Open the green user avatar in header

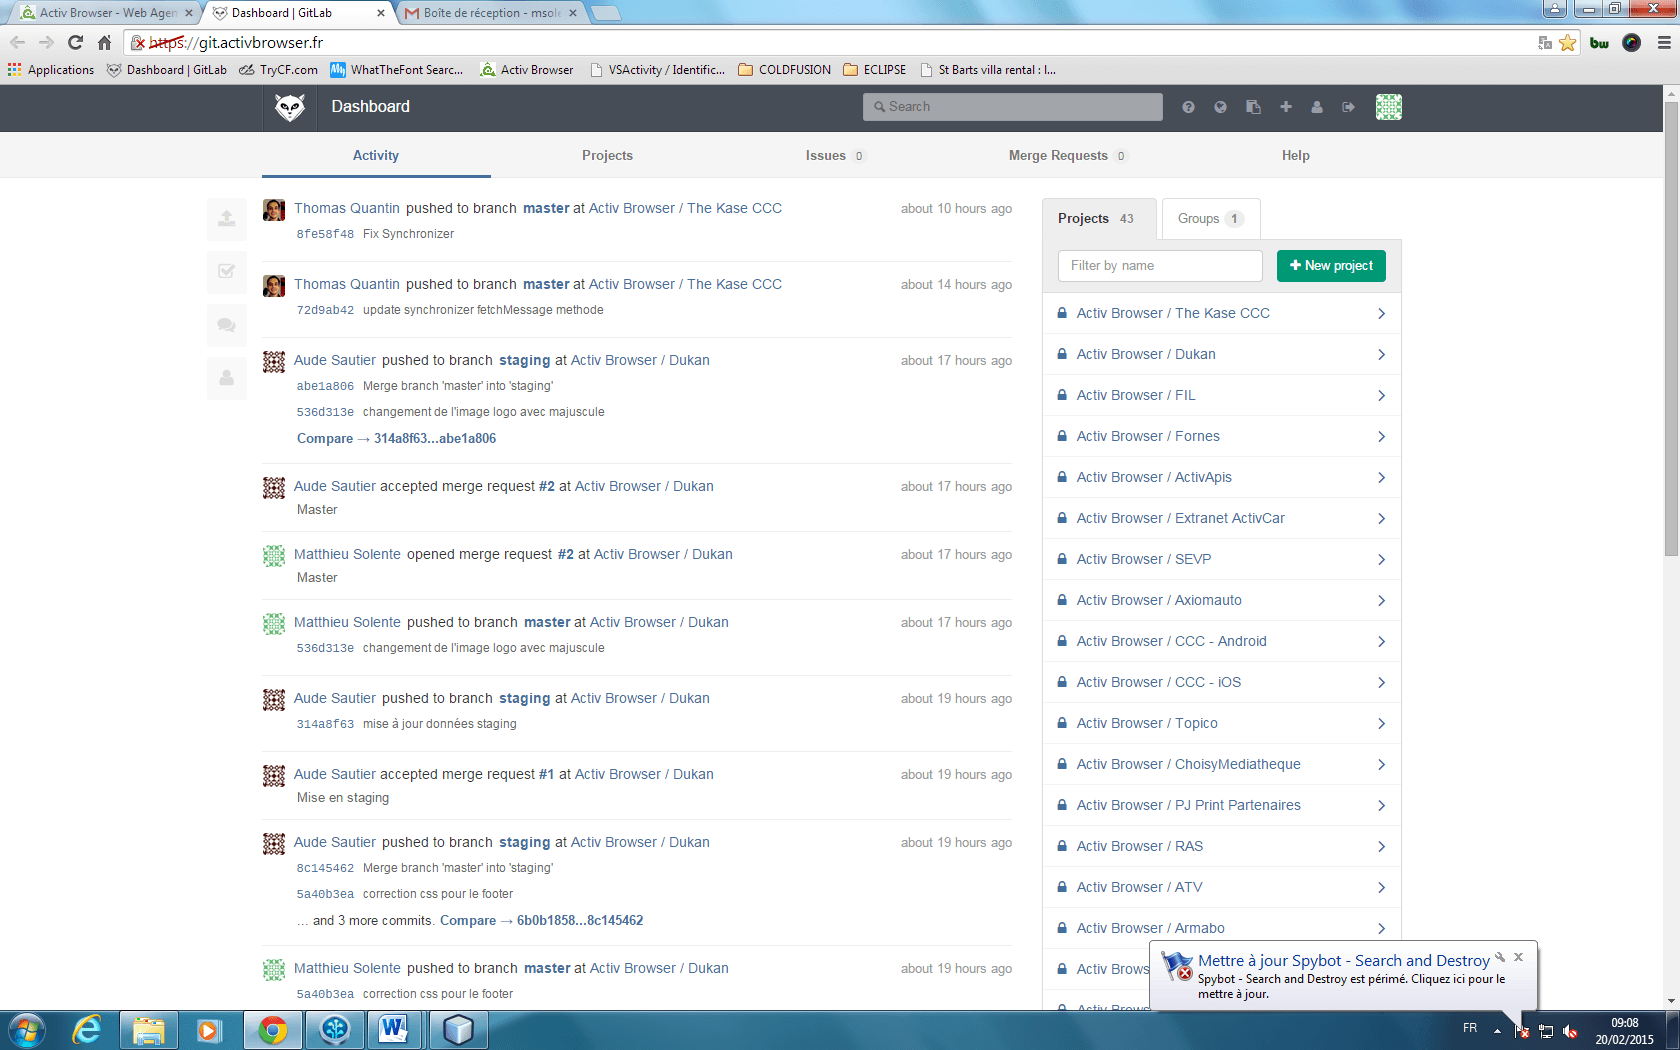pyautogui.click(x=1389, y=107)
